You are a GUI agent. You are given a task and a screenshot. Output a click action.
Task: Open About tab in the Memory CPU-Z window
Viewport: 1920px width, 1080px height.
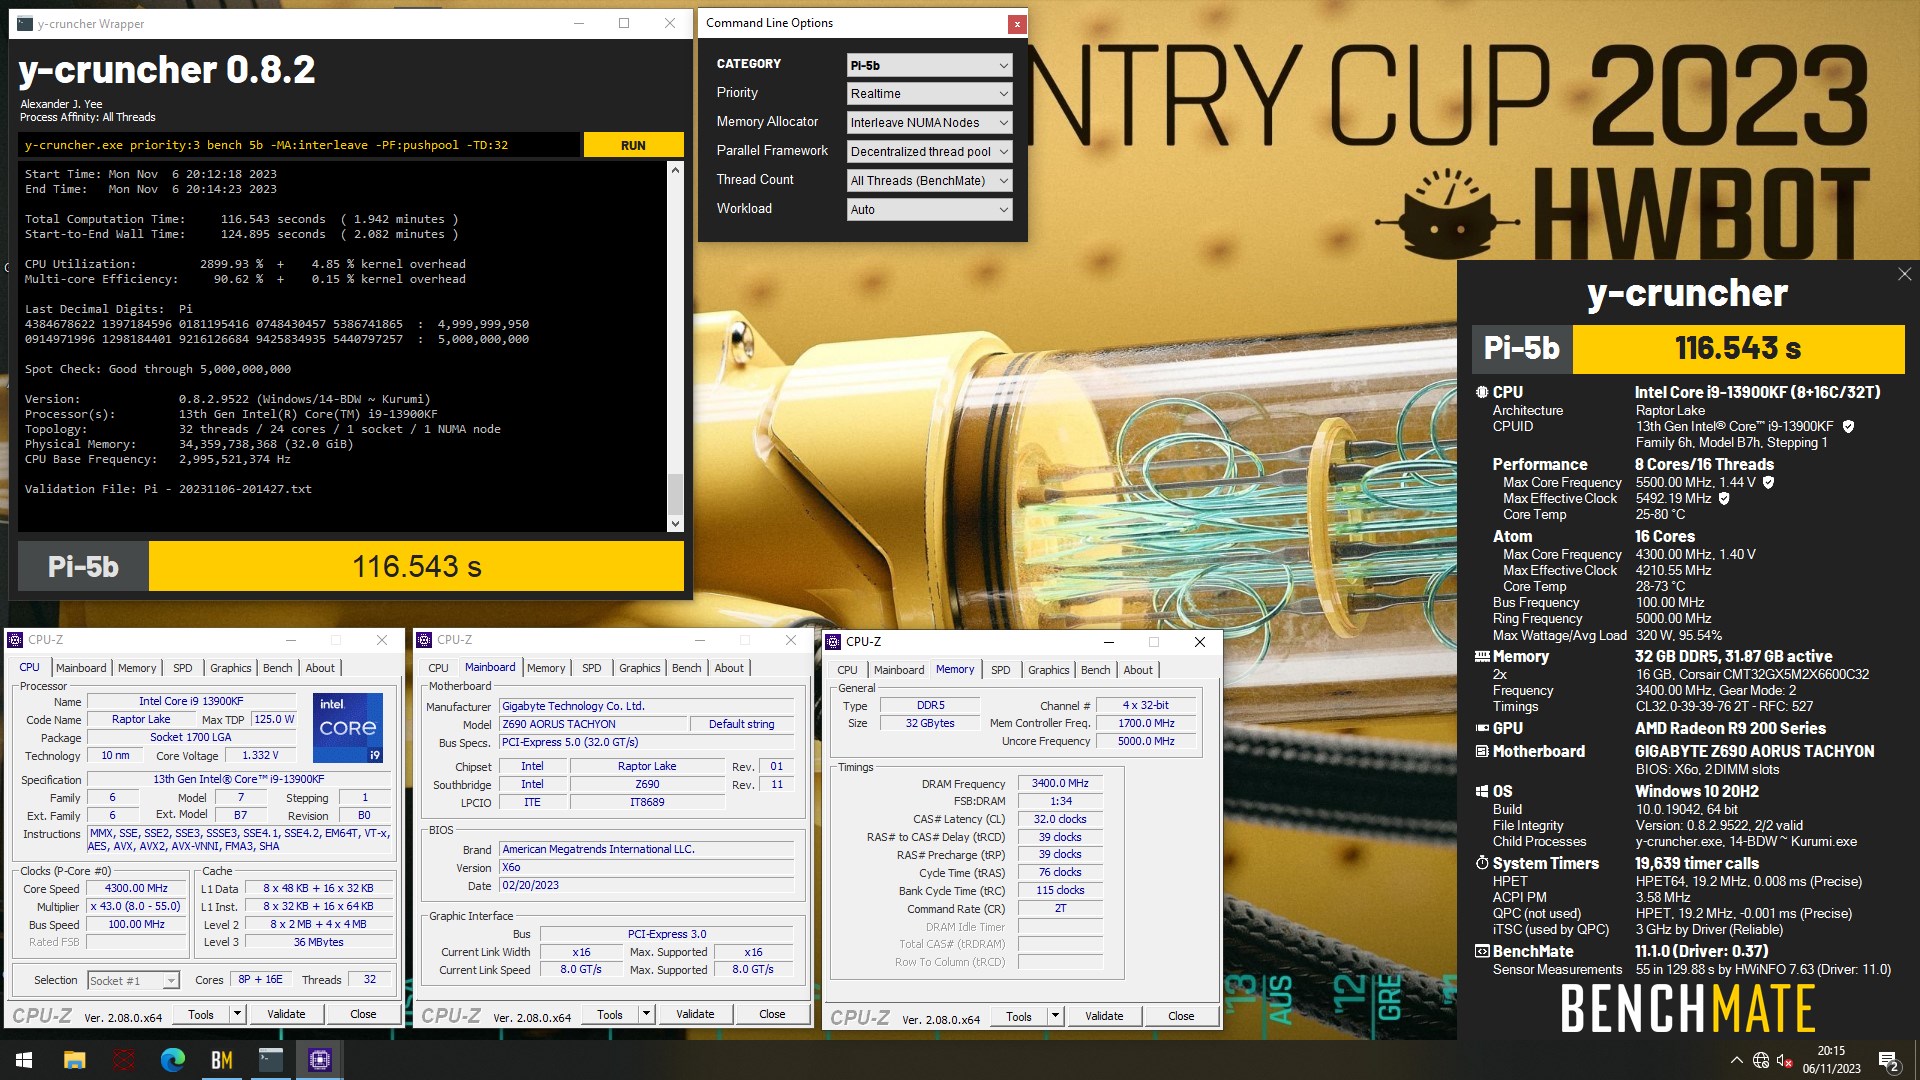tap(1138, 670)
